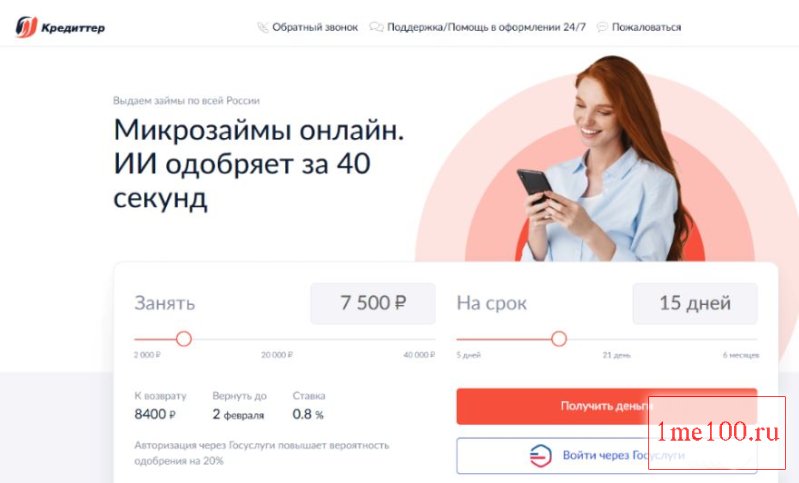This screenshot has width=799, height=483.
Task: Click the 21 день mark on term slider
Action: pos(617,355)
